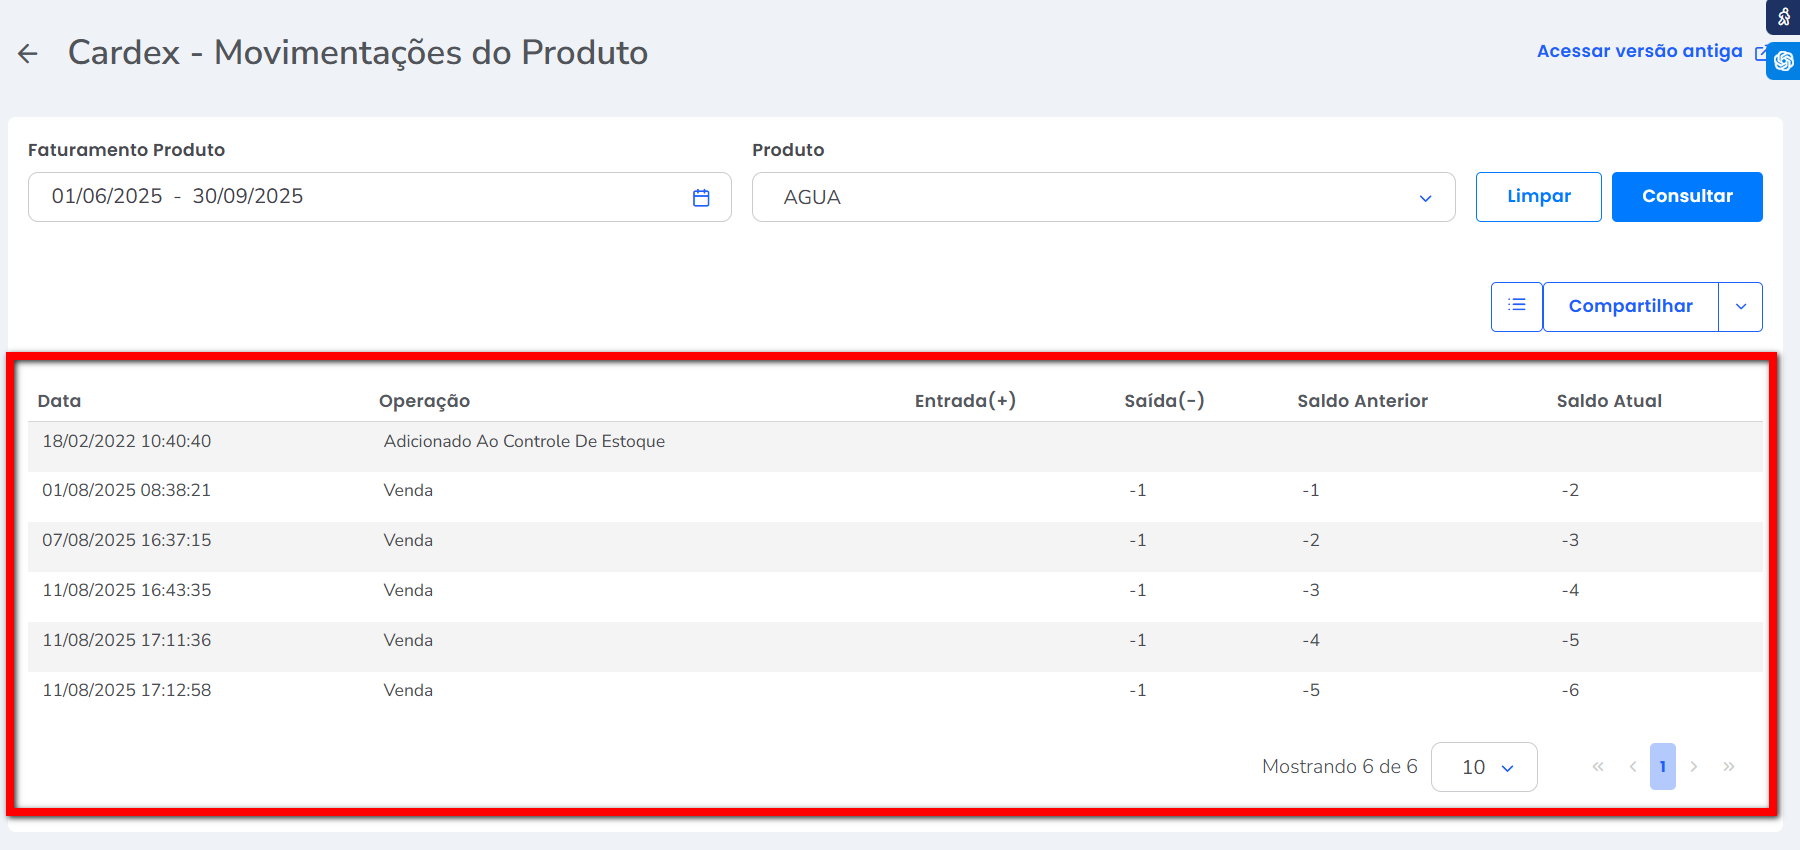Click the Consultar button
1800x850 pixels.
tap(1686, 197)
